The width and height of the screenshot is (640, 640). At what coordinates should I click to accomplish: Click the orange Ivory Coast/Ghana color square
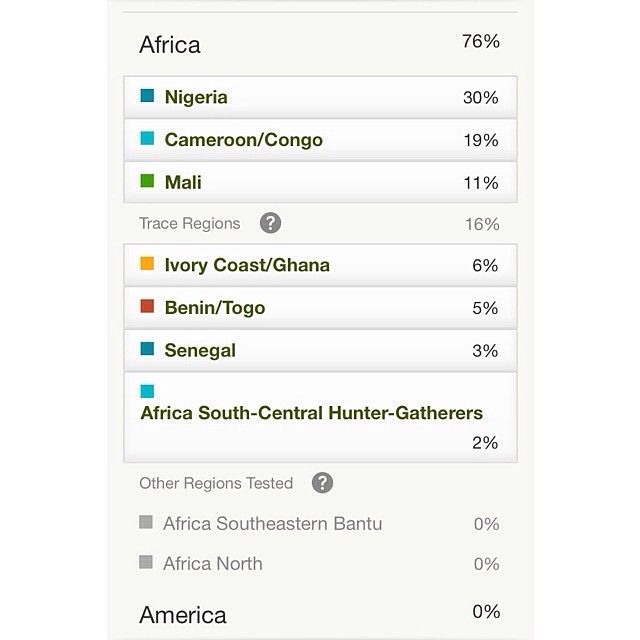(x=147, y=263)
